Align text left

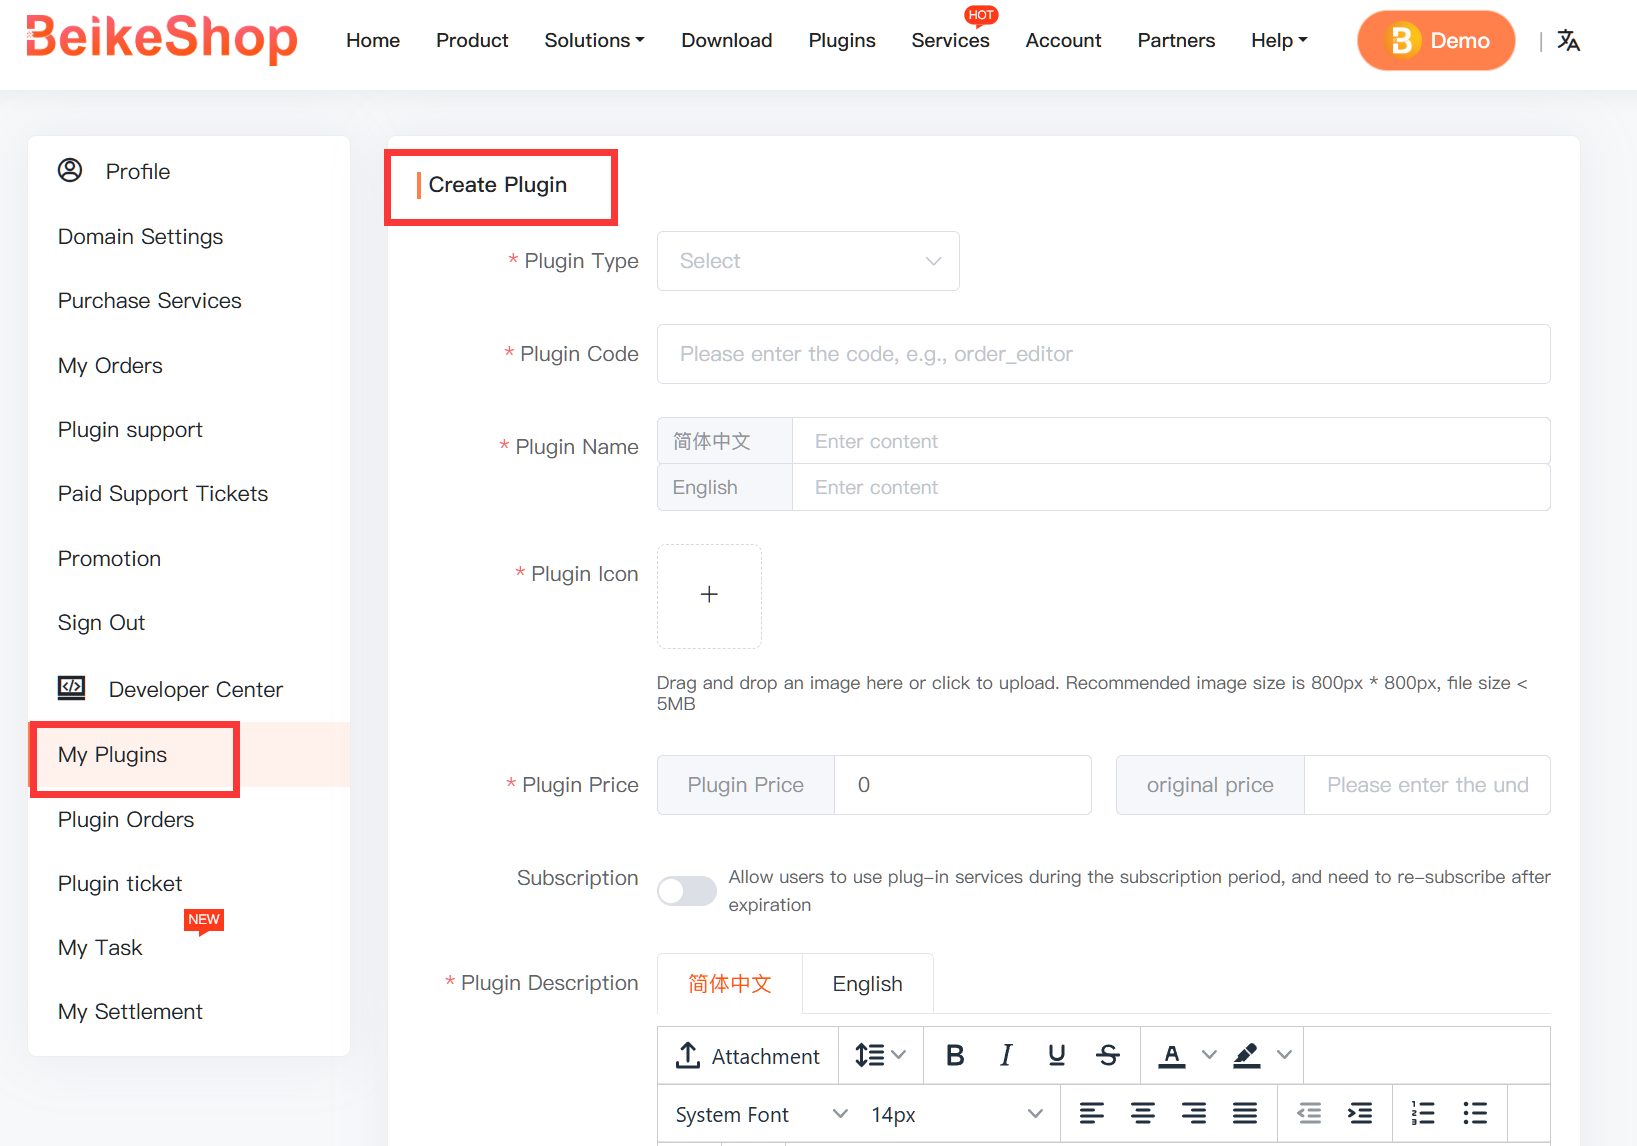pyautogui.click(x=1091, y=1113)
